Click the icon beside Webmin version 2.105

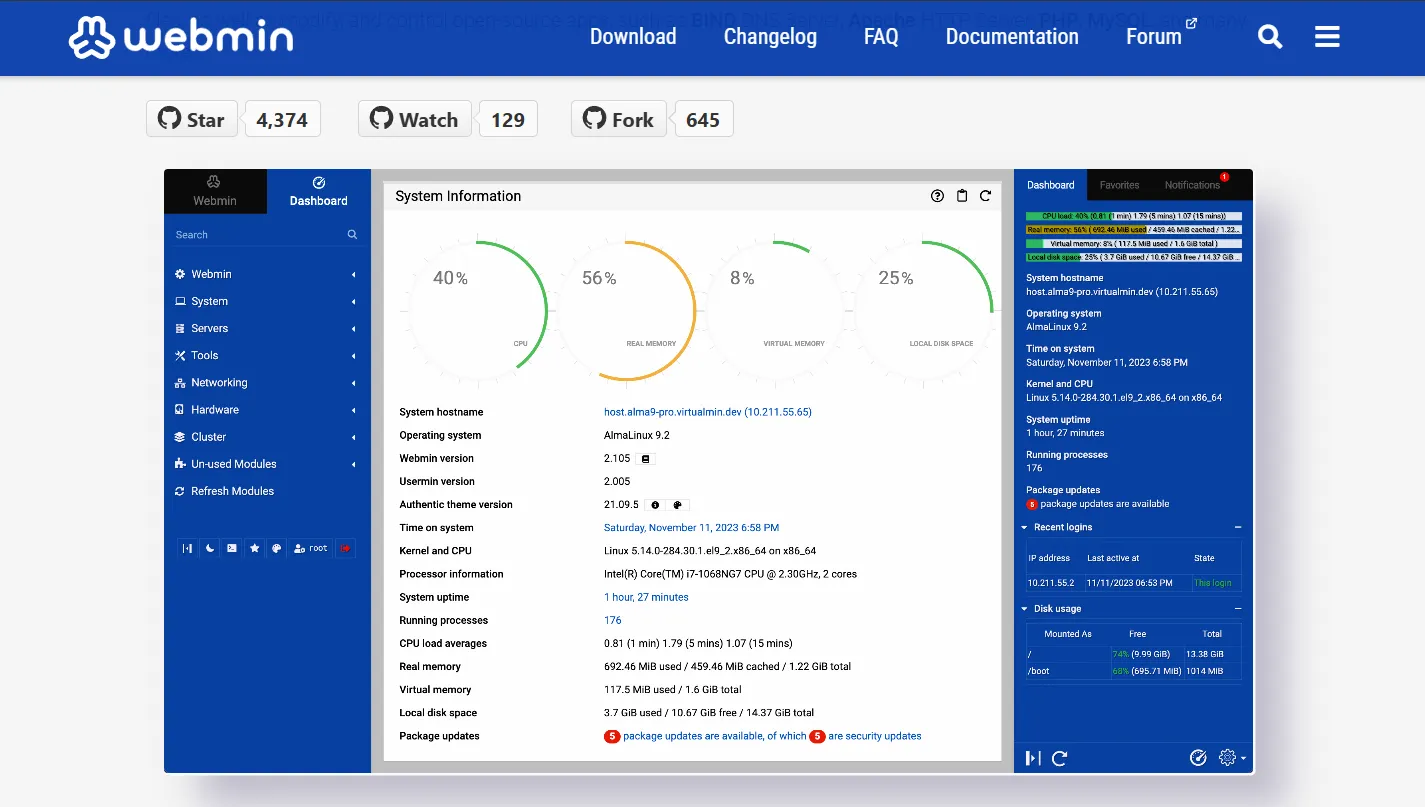point(646,459)
